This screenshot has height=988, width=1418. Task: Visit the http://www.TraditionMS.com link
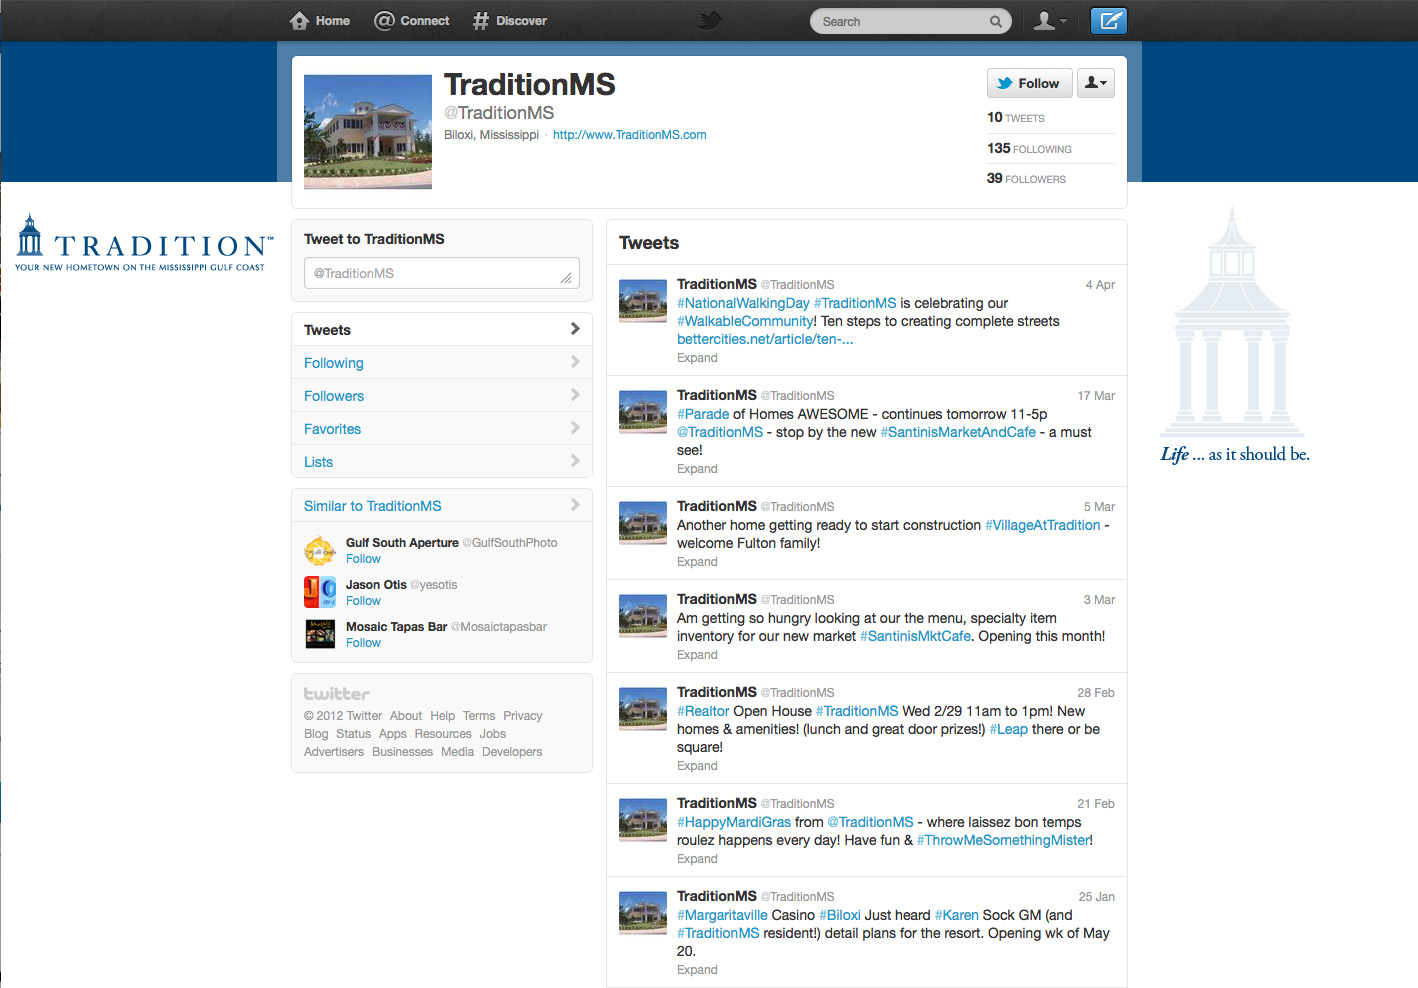(x=630, y=135)
